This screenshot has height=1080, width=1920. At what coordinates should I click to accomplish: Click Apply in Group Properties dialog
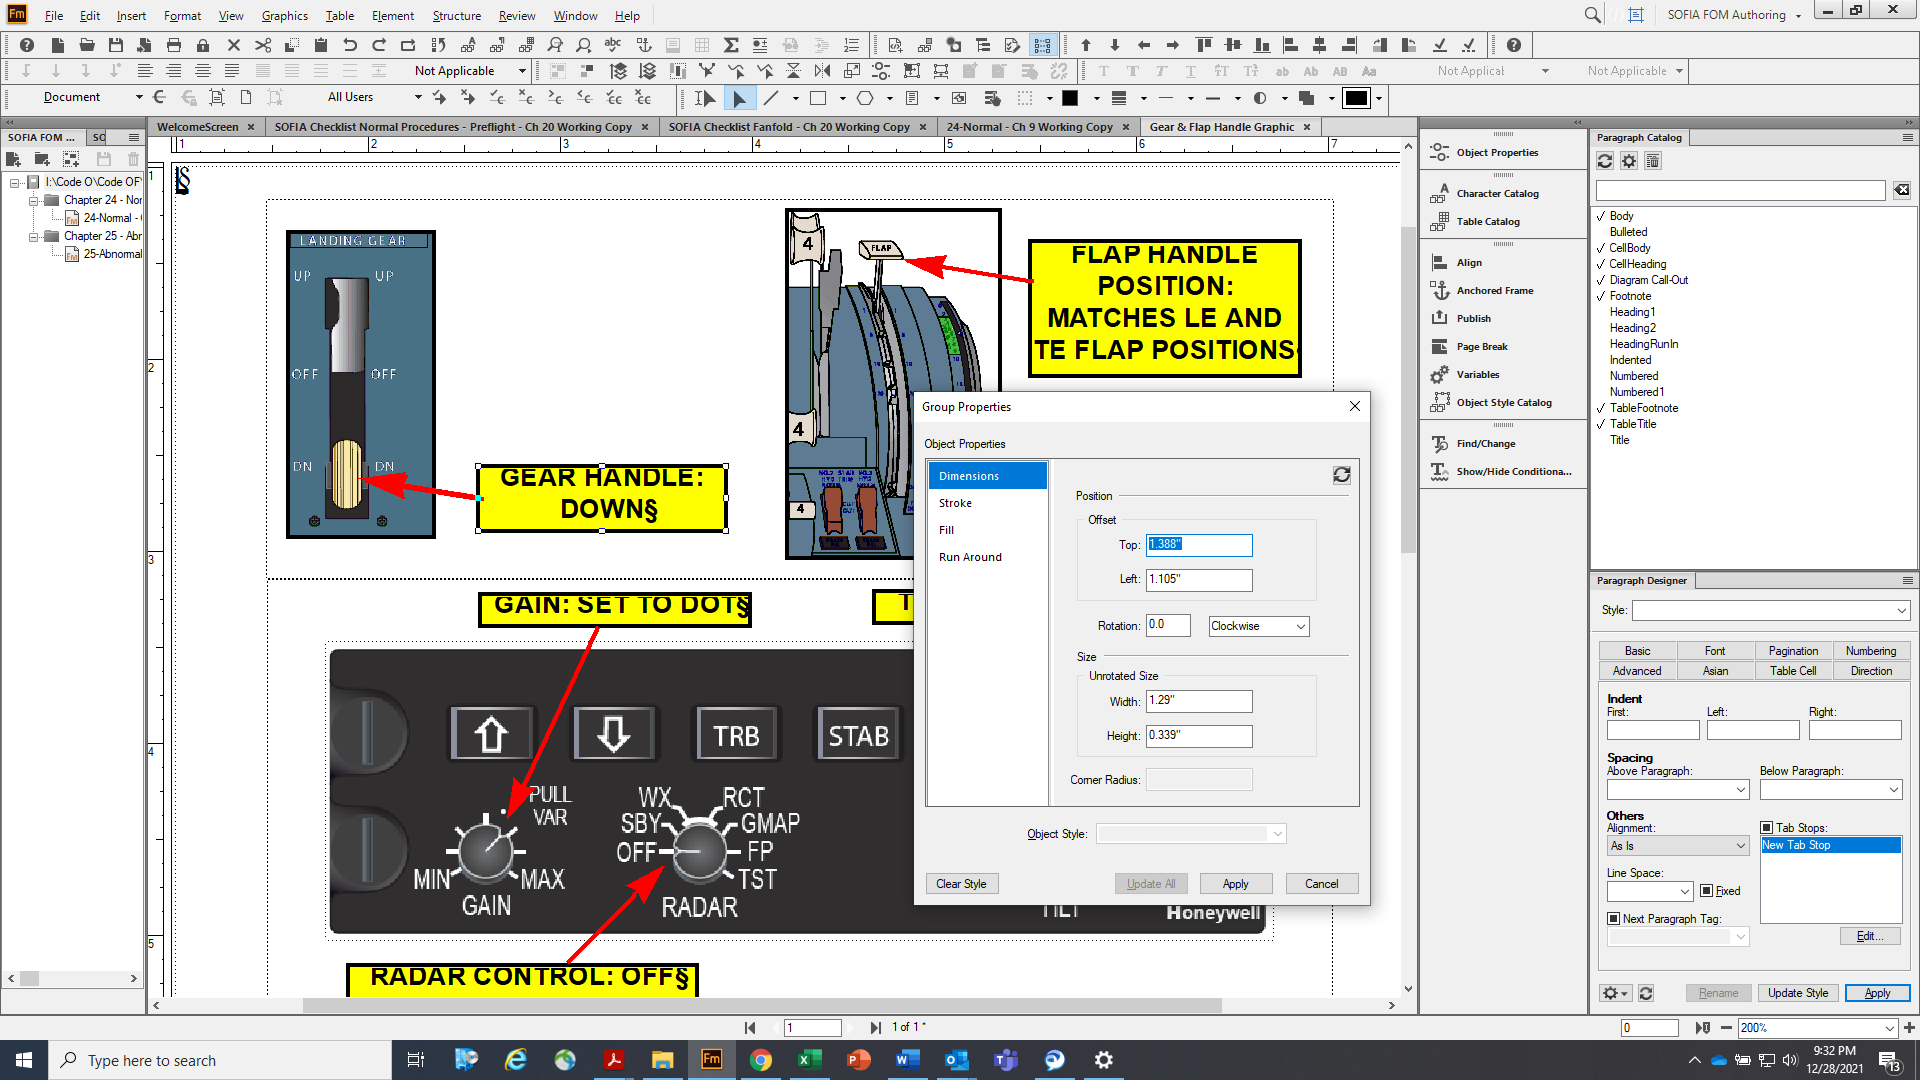pos(1236,883)
